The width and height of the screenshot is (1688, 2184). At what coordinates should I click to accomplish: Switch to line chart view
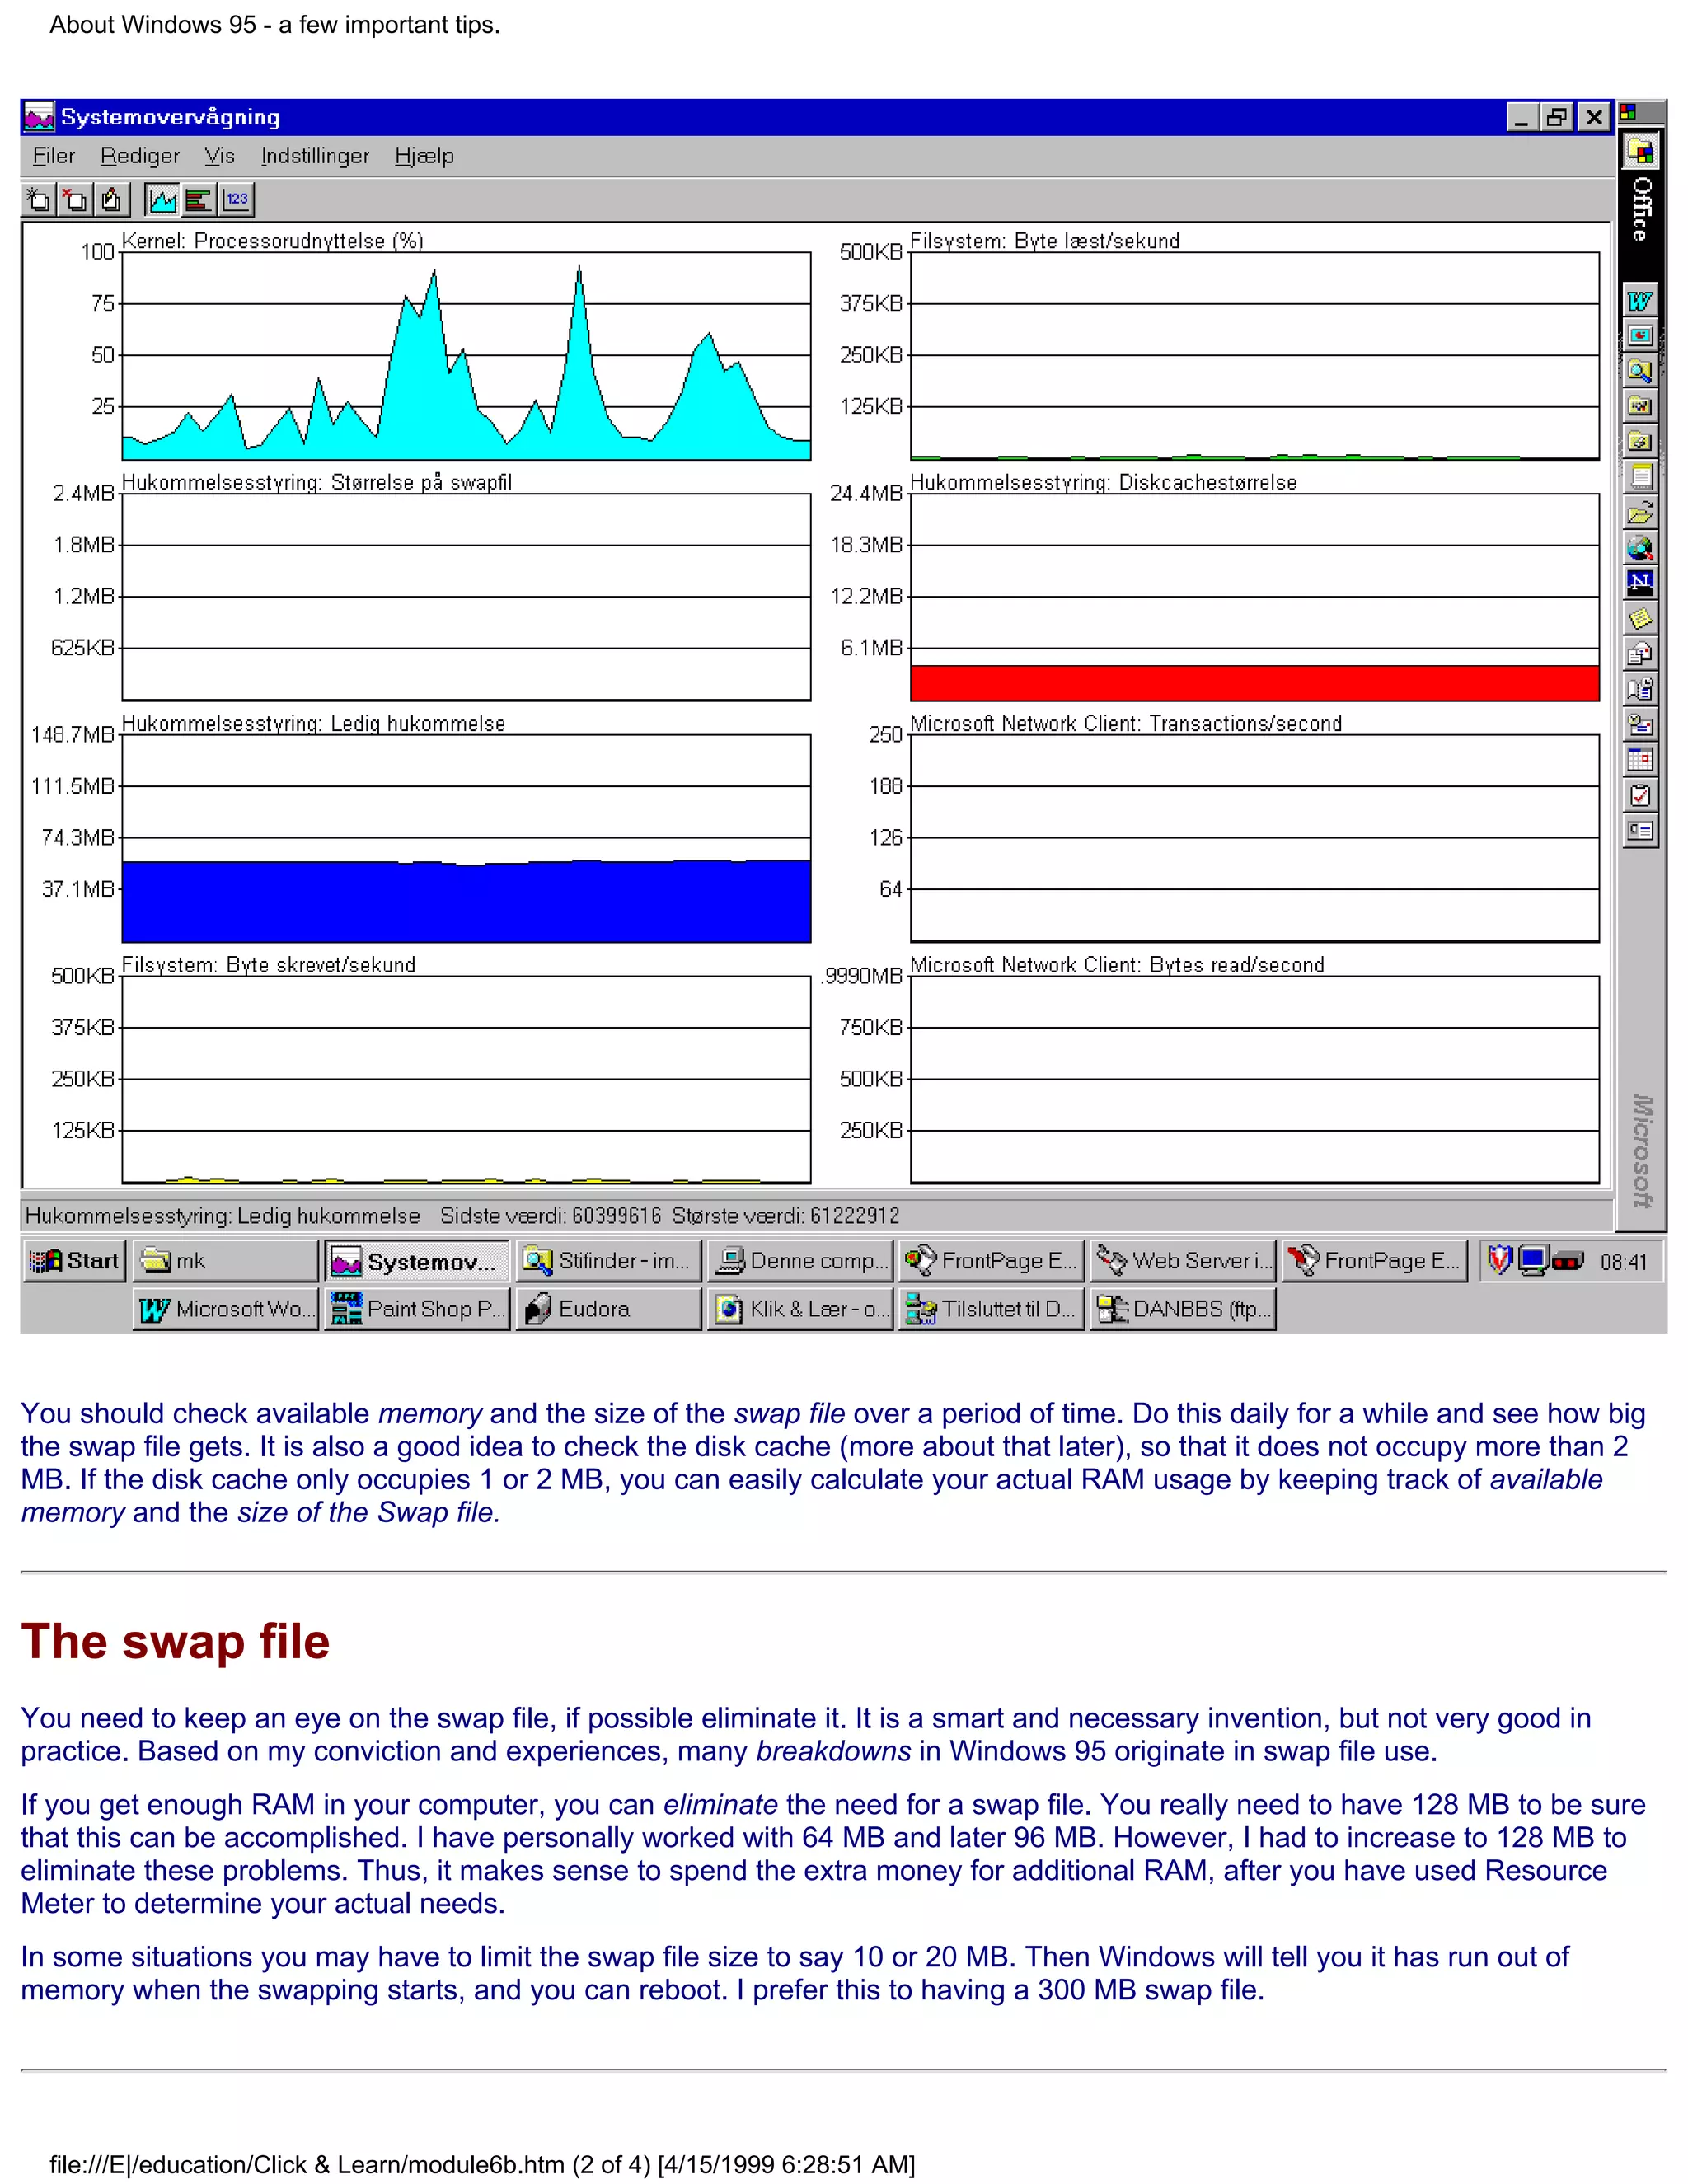[x=162, y=200]
